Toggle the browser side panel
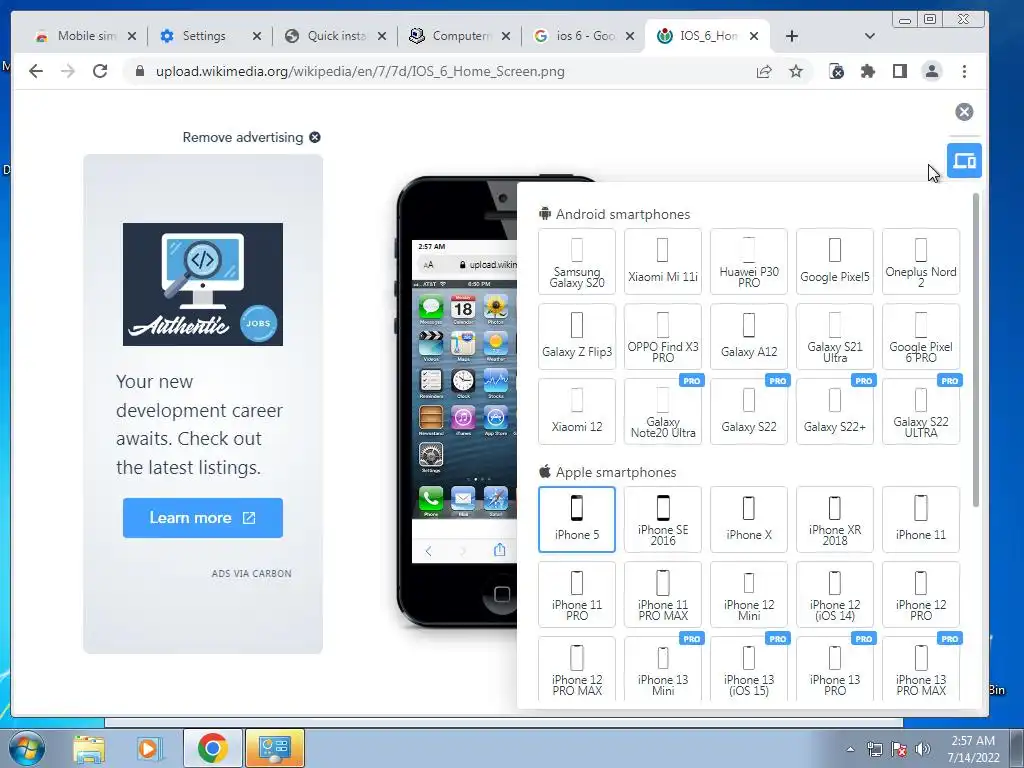This screenshot has width=1024, height=768. [x=900, y=71]
